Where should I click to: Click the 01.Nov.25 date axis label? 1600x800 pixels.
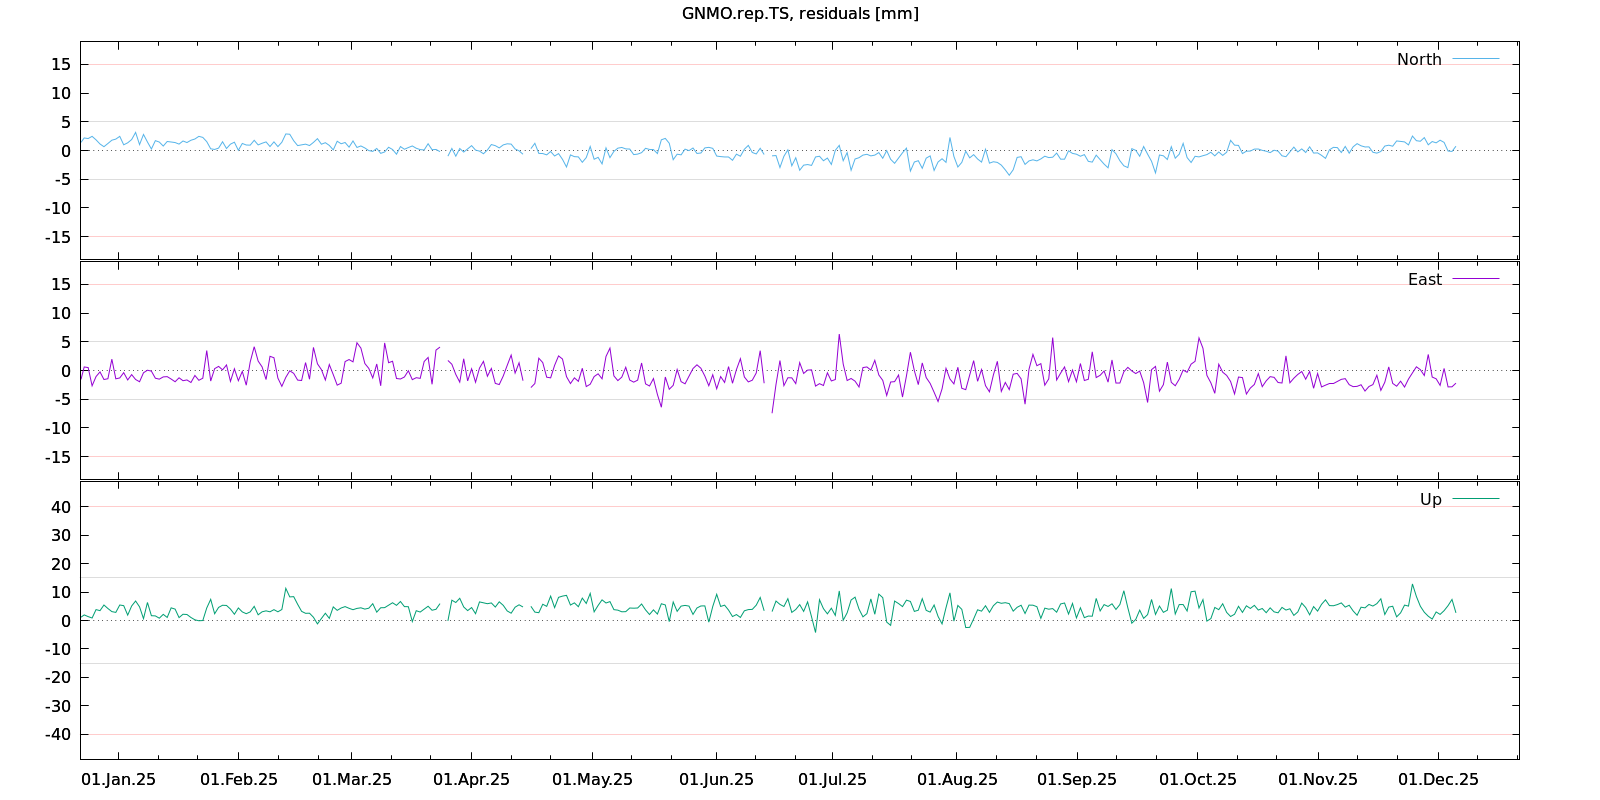(1318, 780)
